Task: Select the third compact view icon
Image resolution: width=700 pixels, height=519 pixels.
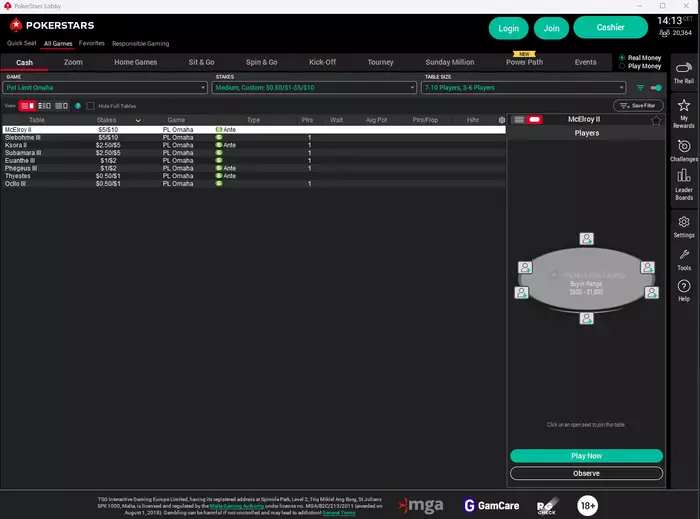Action: [x=61, y=106]
